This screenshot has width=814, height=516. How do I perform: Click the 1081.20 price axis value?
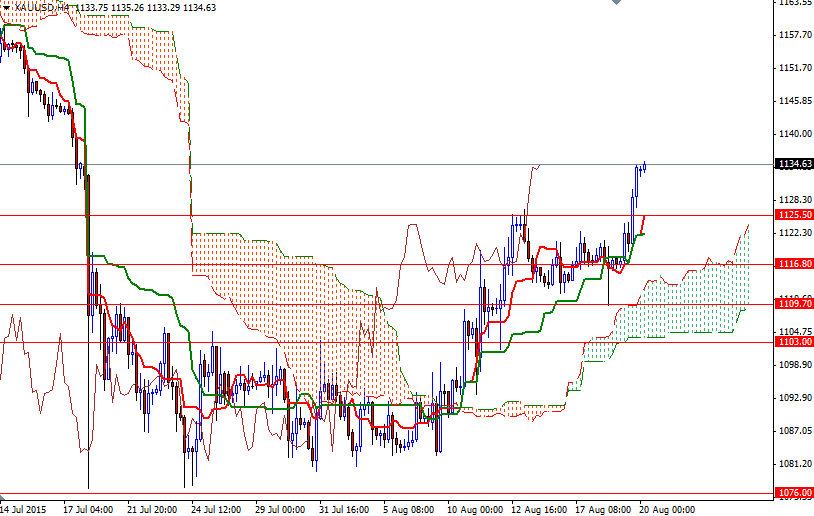[795, 464]
